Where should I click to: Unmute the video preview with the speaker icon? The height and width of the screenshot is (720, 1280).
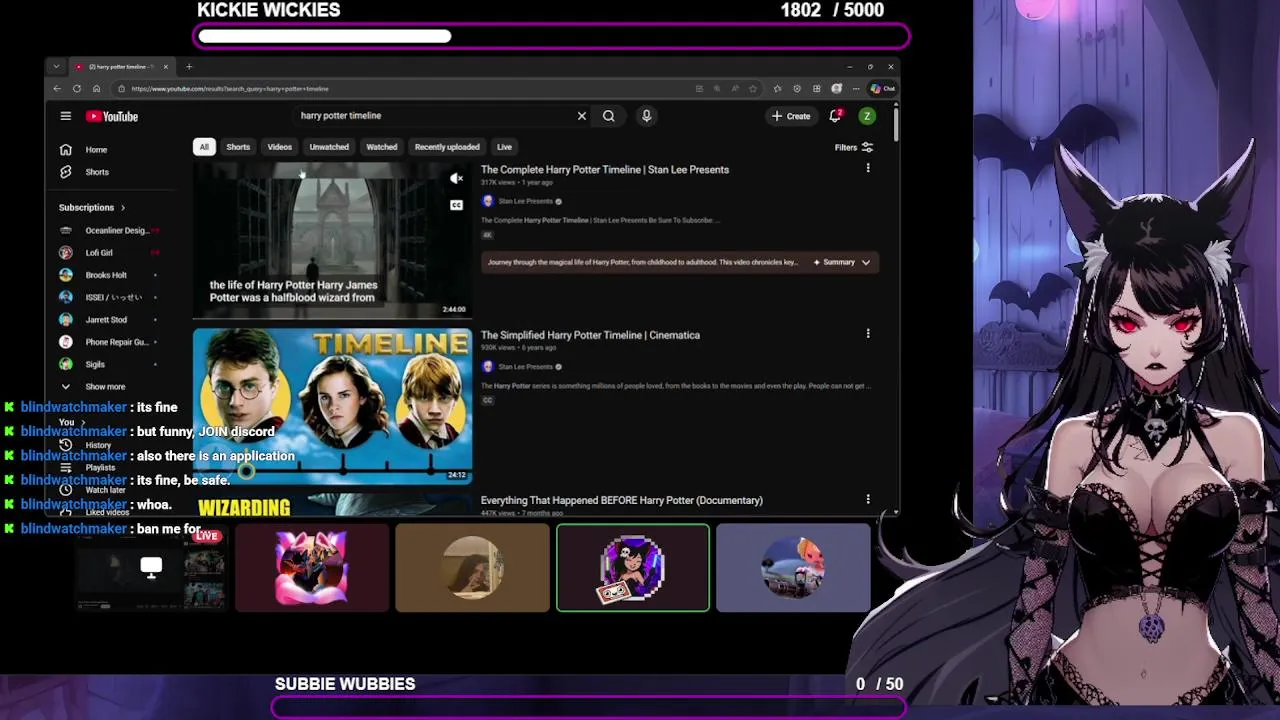(x=456, y=179)
